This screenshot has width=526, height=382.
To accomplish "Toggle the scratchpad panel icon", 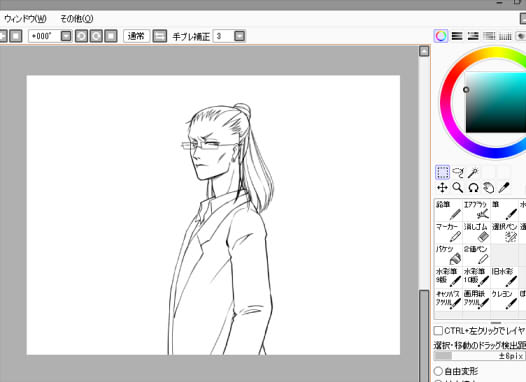I will coord(521,36).
